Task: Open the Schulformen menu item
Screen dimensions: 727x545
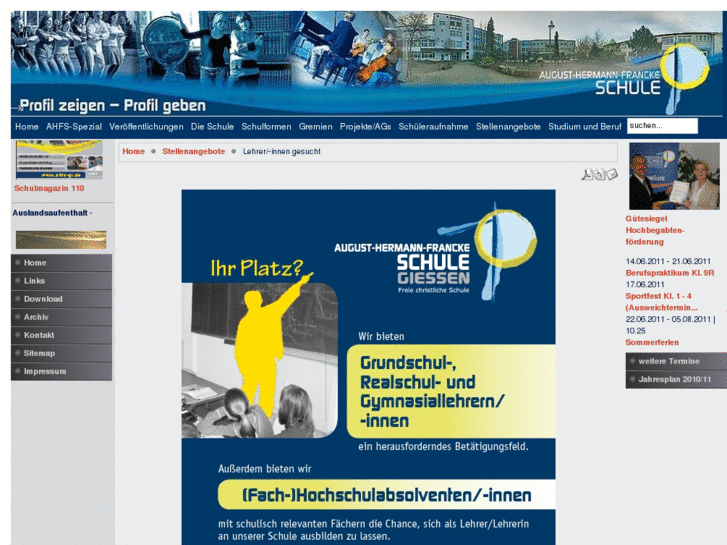Action: (266, 126)
